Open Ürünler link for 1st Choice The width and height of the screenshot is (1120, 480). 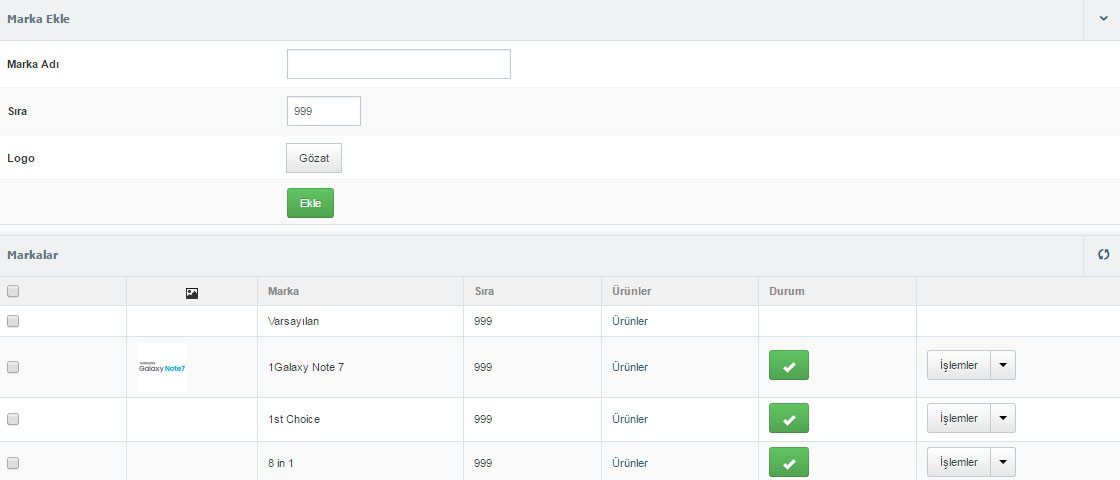click(630, 419)
